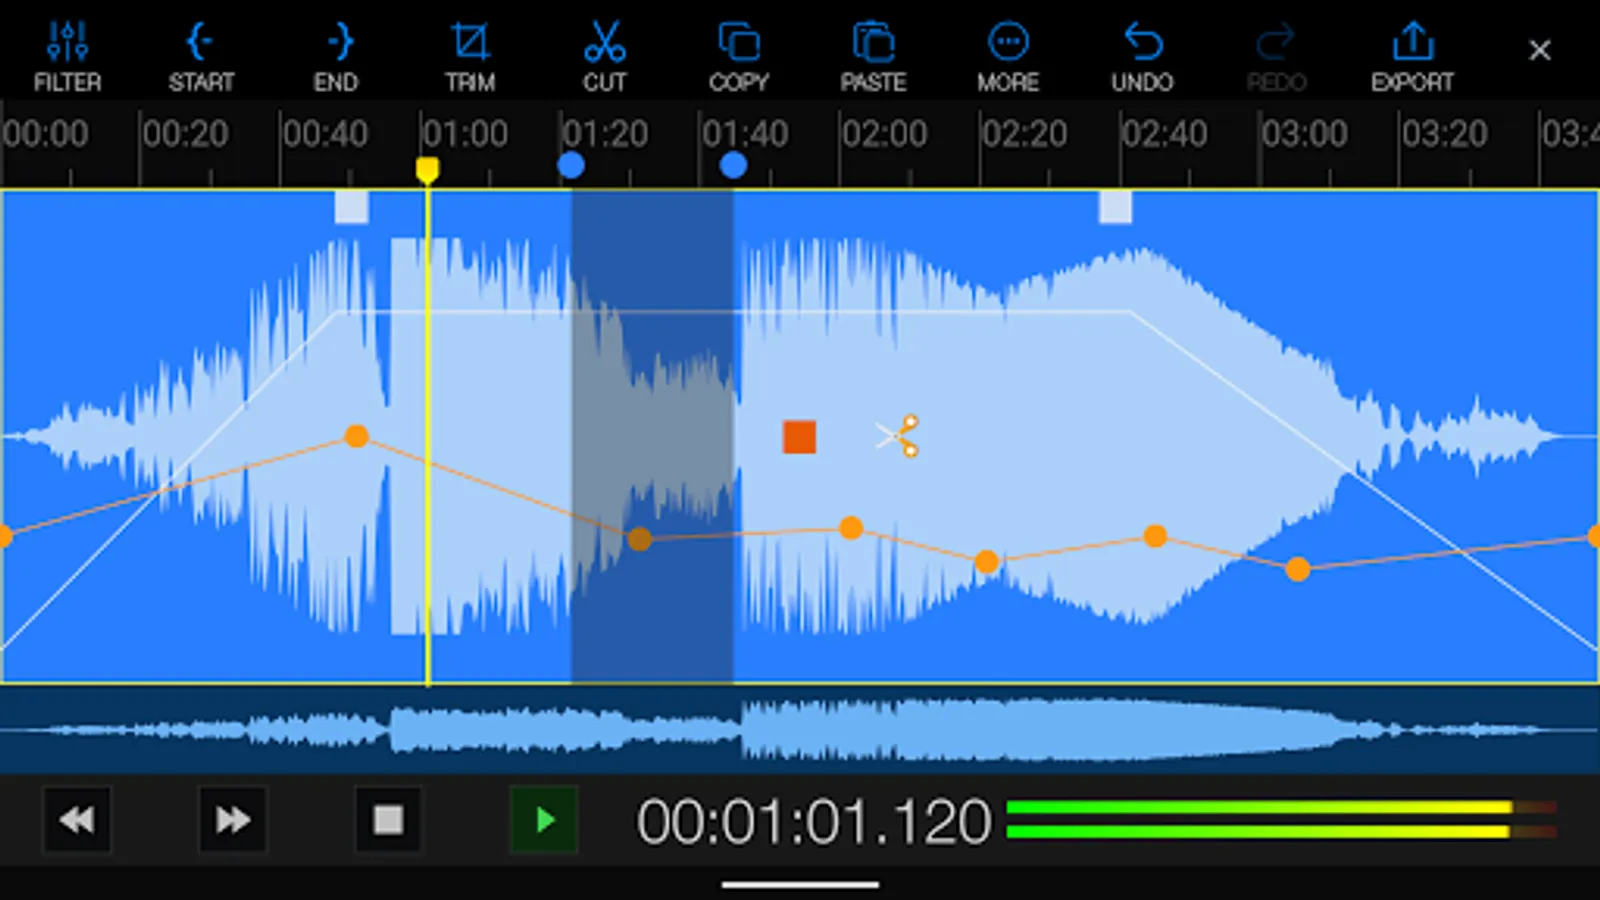The width and height of the screenshot is (1600, 900).
Task: Stop audio playback
Action: [388, 820]
